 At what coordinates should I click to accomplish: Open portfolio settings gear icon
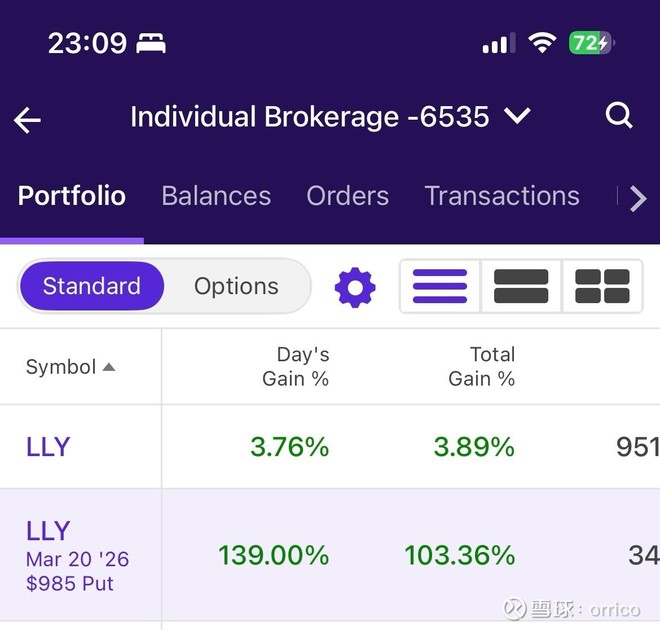[x=355, y=287]
